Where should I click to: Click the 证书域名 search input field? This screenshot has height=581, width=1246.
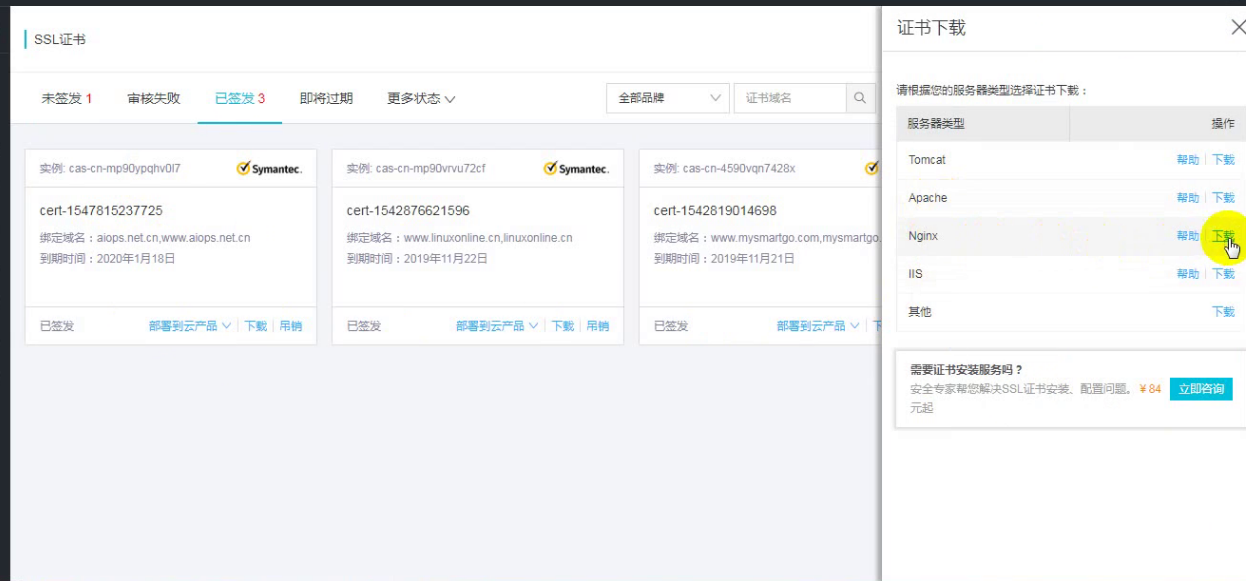790,98
